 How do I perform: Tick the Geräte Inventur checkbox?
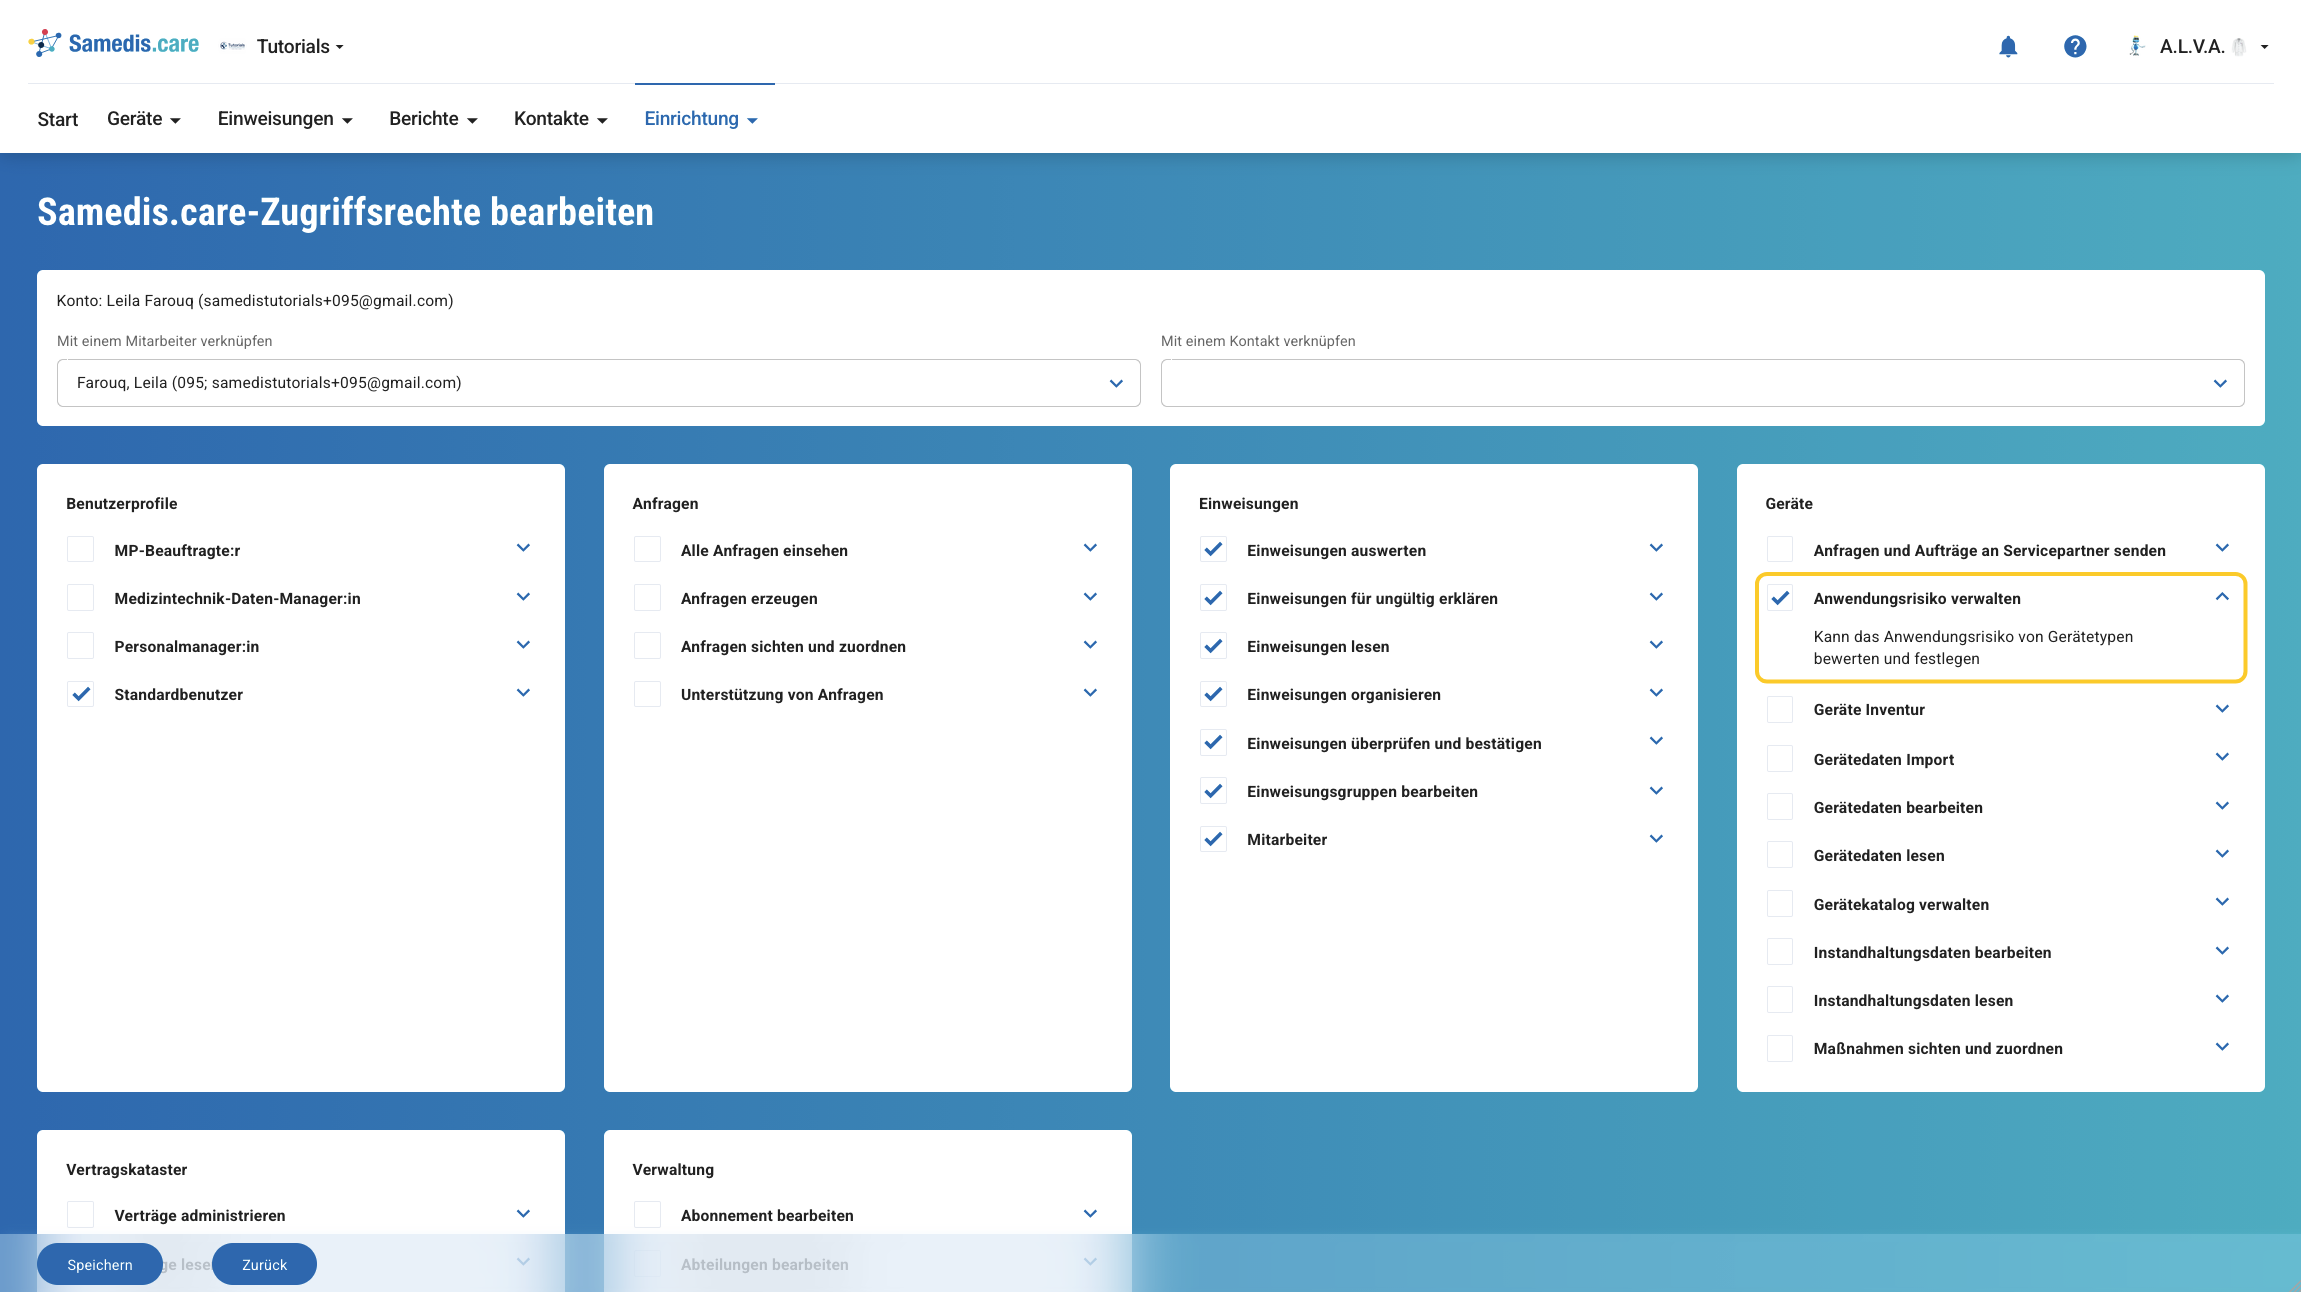[x=1781, y=709]
